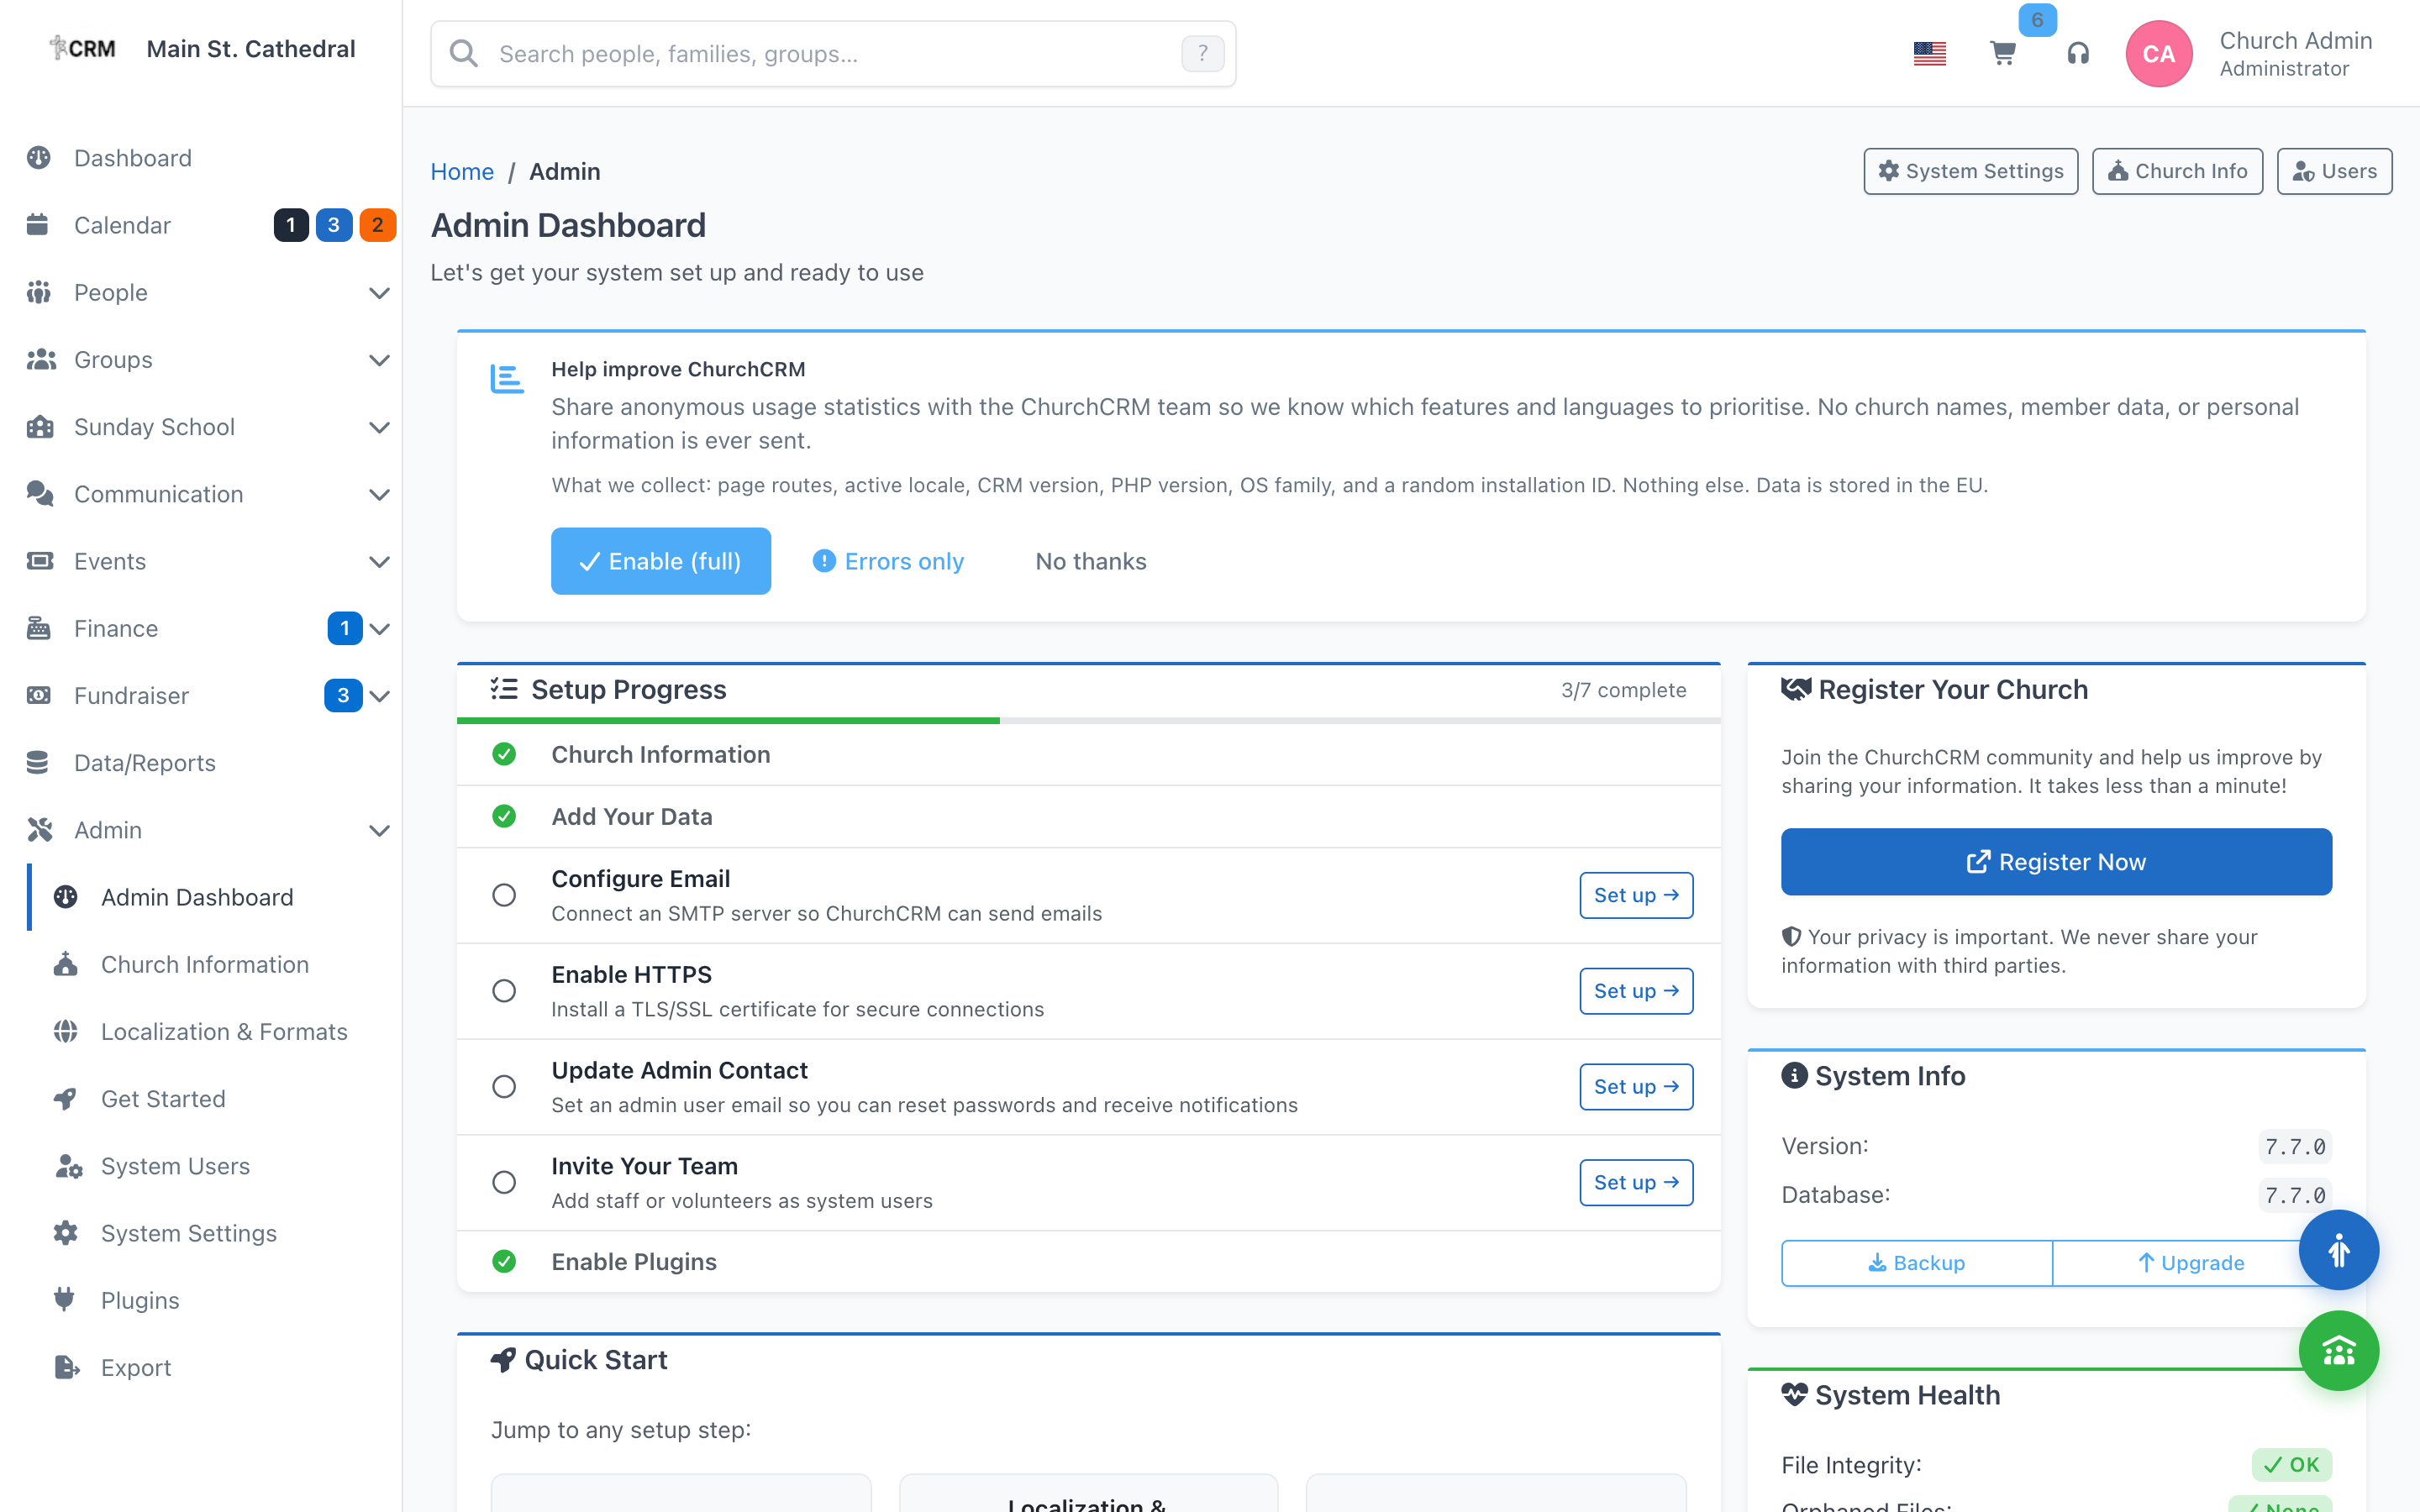Click the Sunday School building icon

point(40,427)
